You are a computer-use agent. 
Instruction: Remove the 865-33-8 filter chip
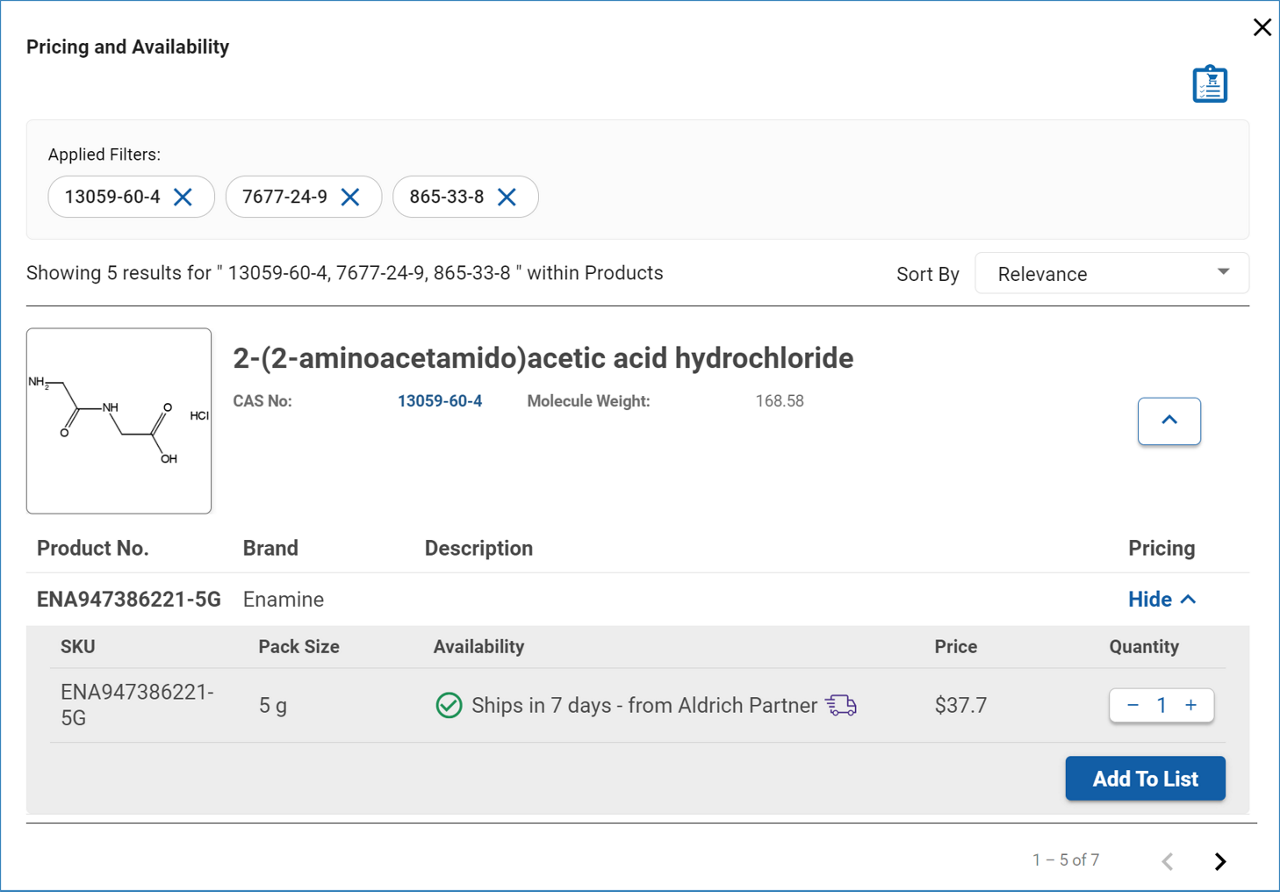(x=507, y=197)
